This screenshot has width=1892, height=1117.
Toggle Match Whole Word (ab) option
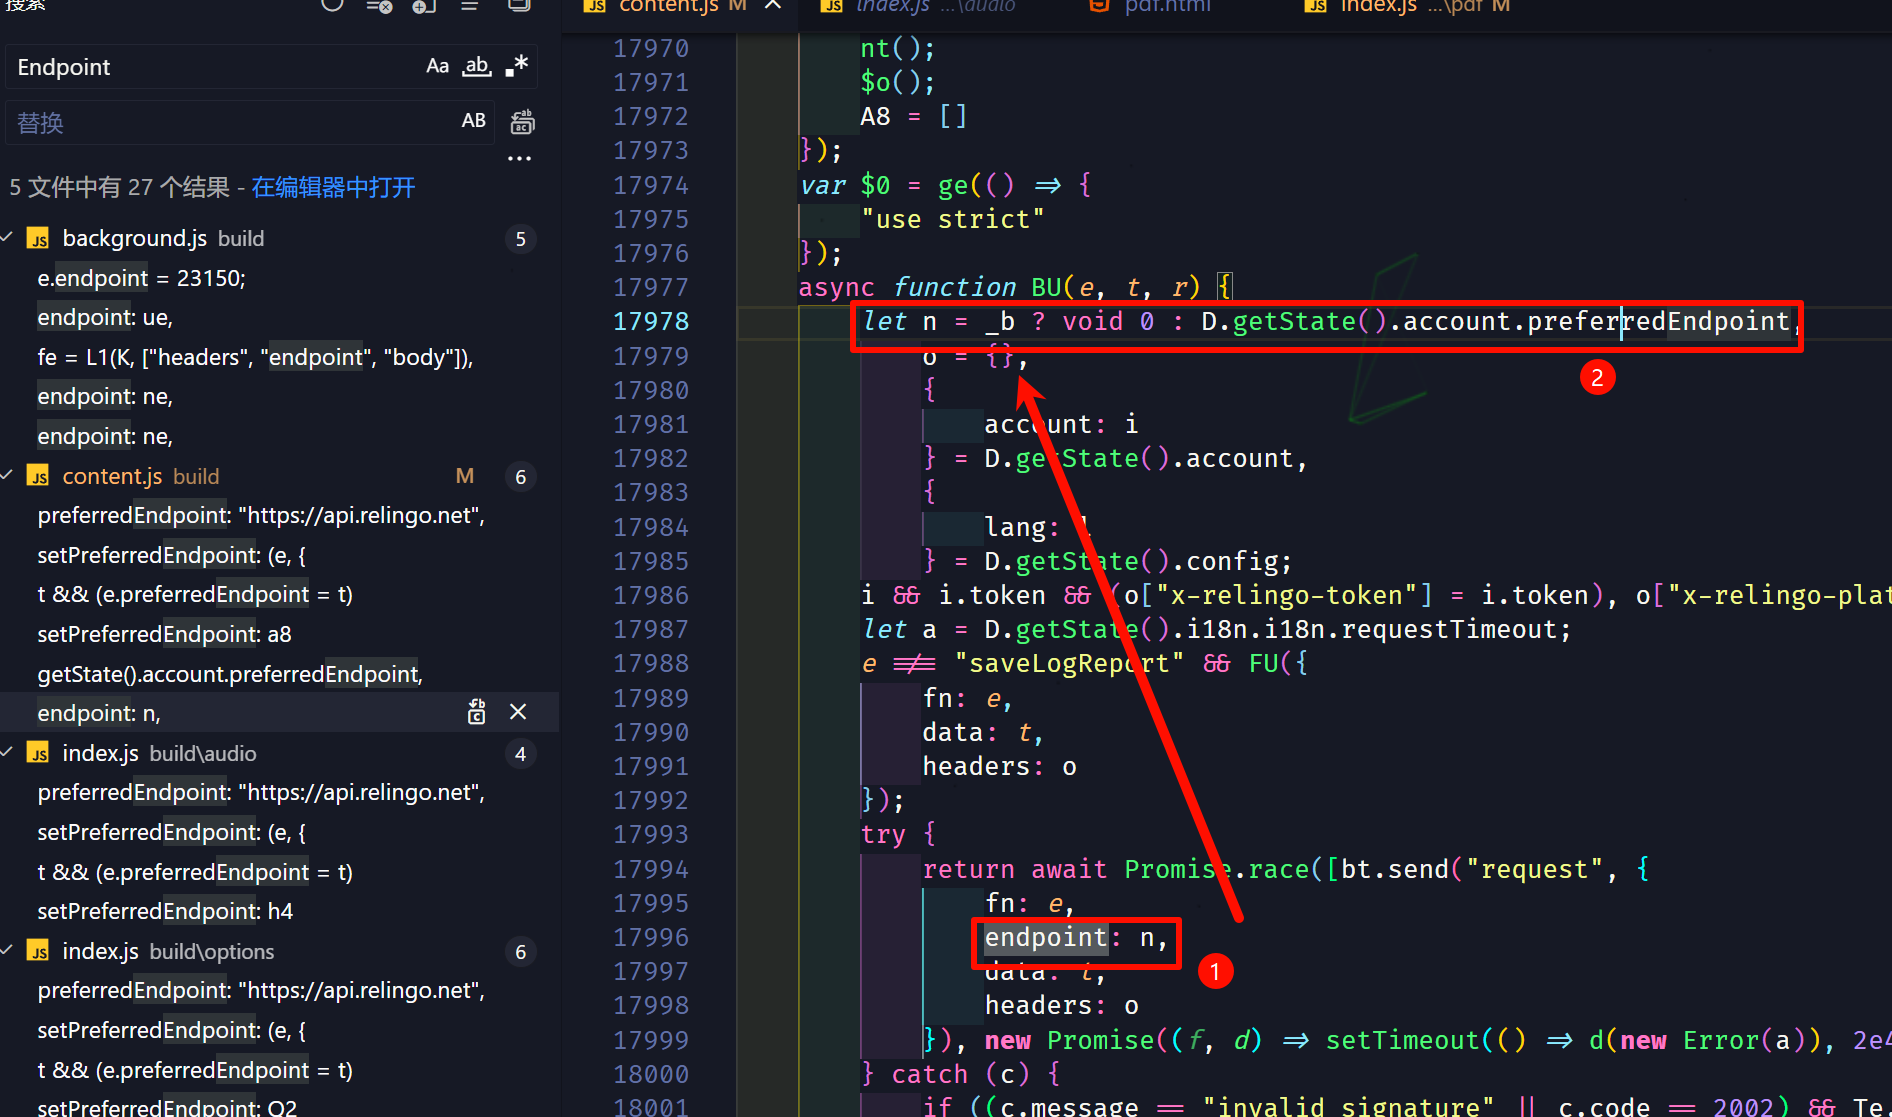(476, 67)
